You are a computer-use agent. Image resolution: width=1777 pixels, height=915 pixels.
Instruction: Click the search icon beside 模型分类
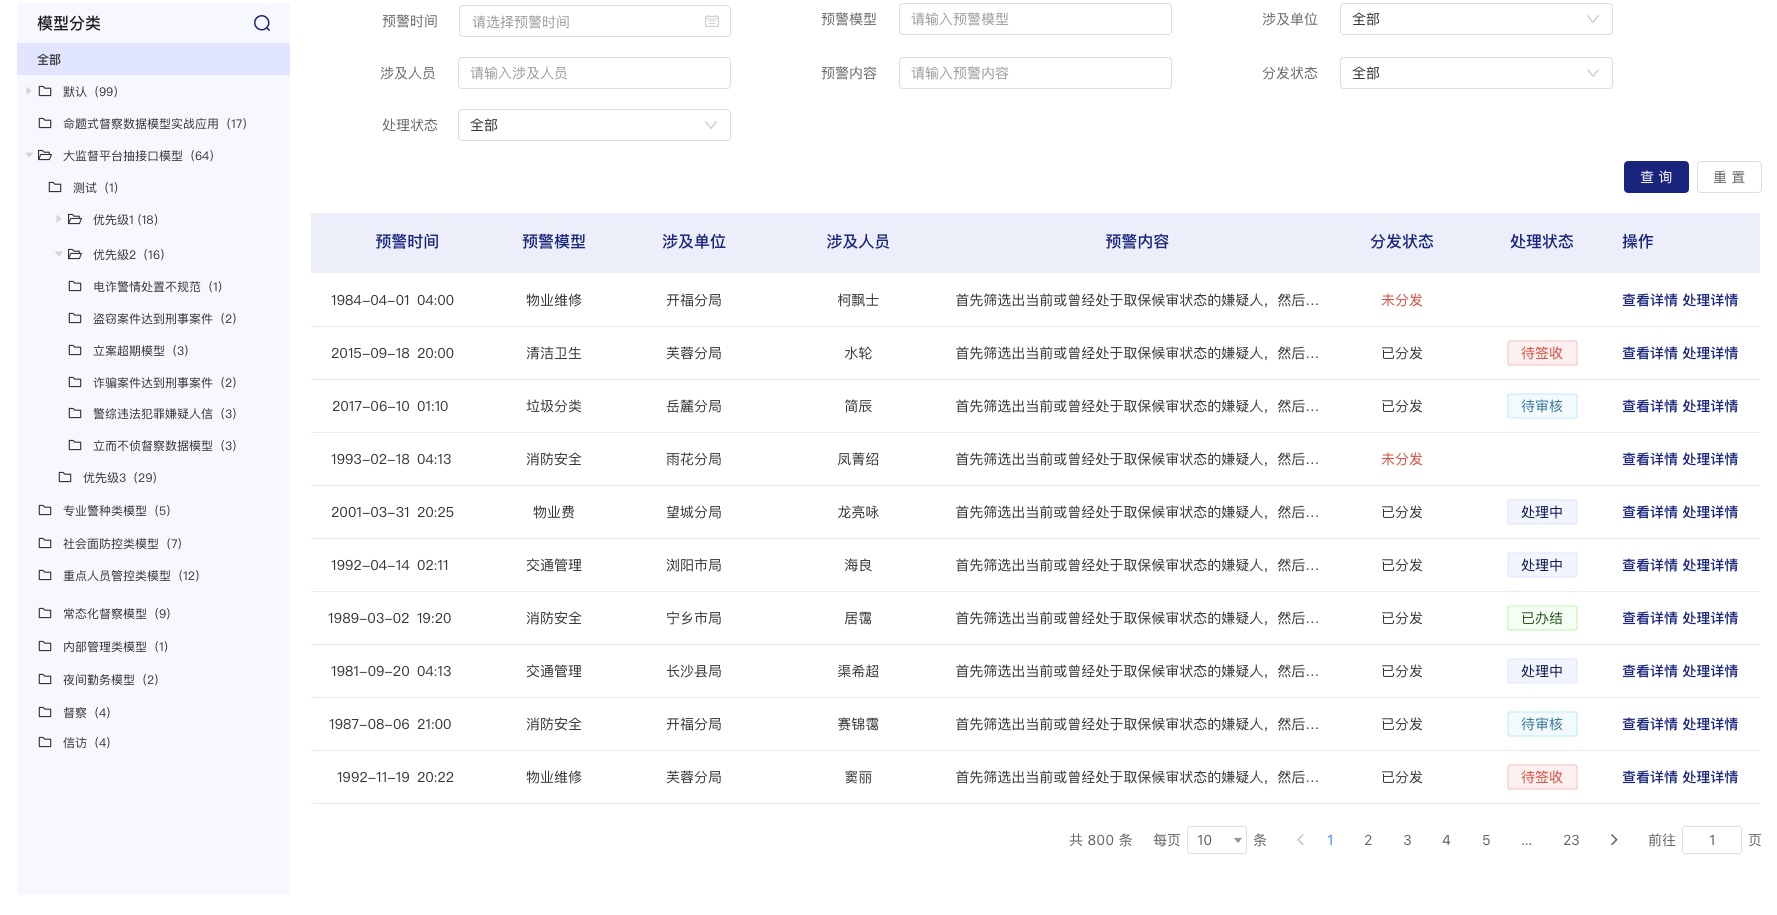[262, 23]
